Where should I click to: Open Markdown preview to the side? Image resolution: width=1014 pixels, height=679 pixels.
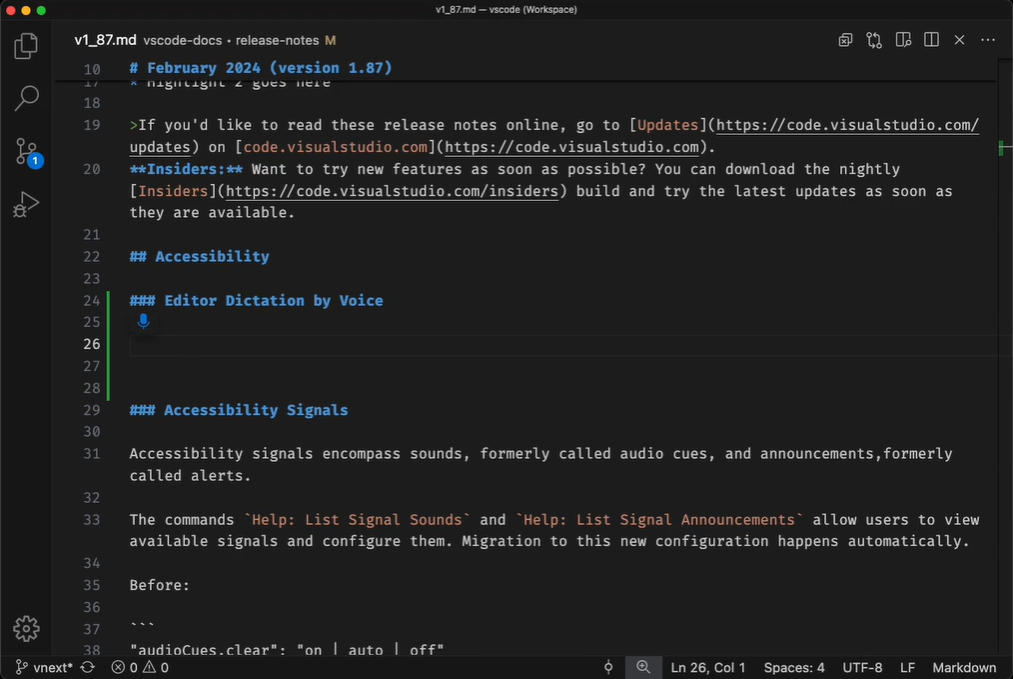click(x=903, y=40)
